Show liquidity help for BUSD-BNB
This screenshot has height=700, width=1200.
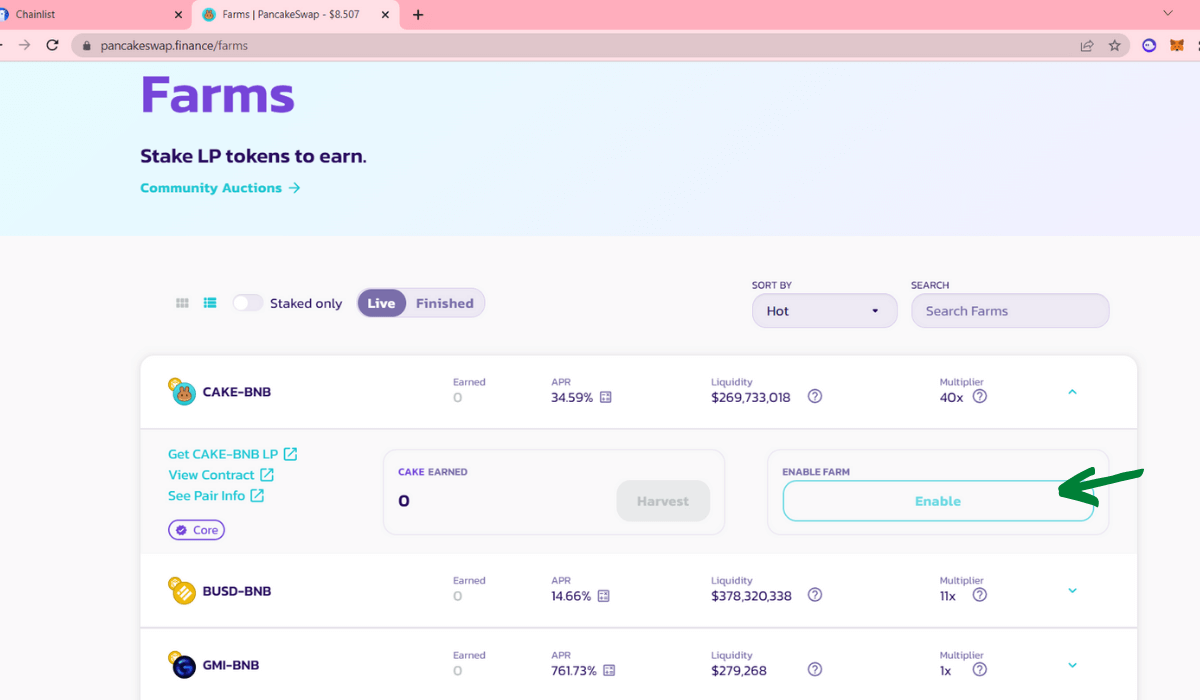[x=815, y=595]
